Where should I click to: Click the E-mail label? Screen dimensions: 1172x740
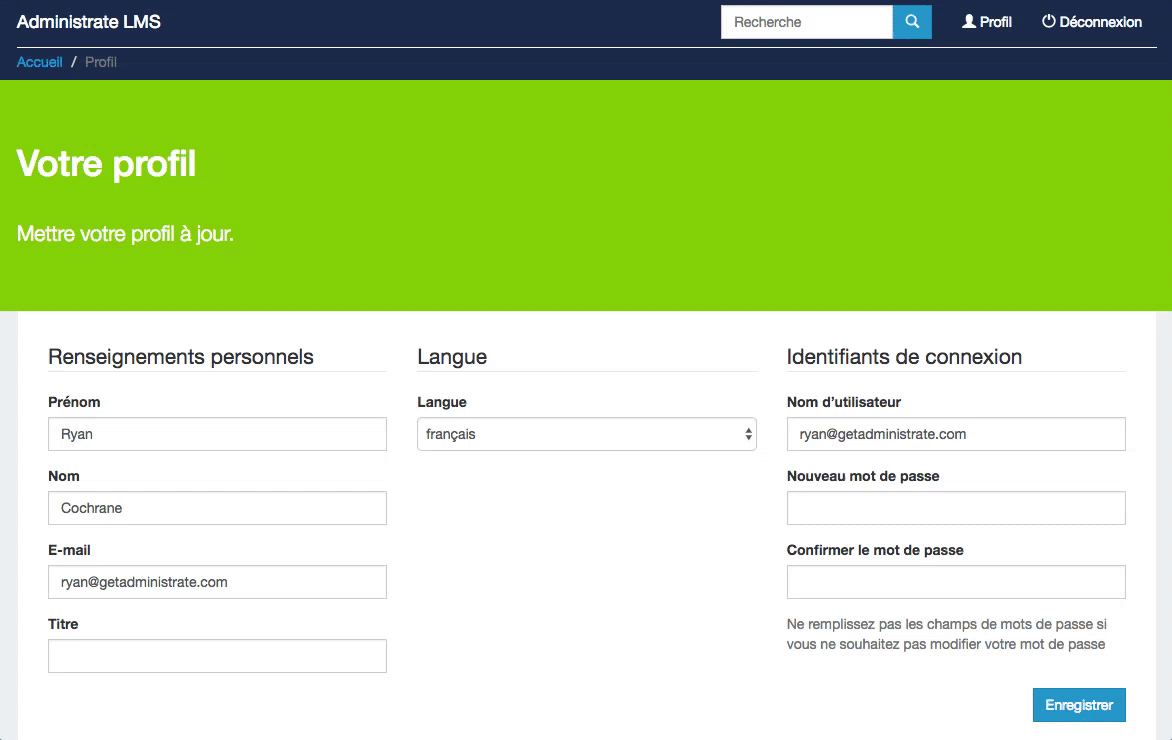pos(70,550)
